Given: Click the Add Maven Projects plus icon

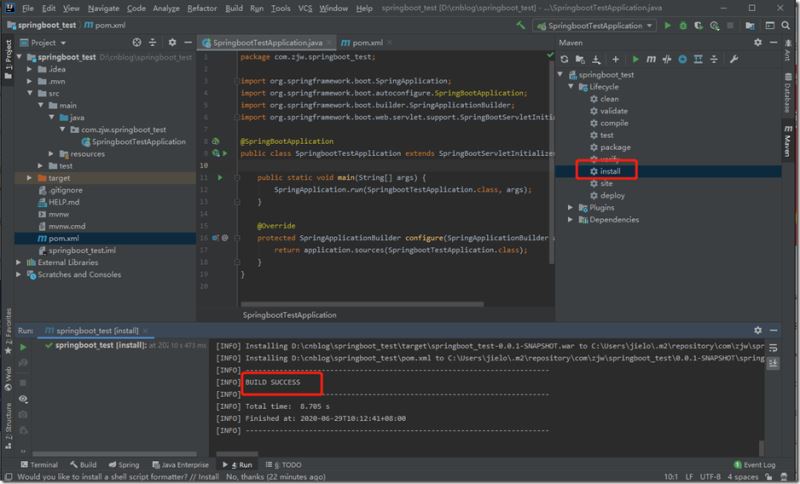Looking at the screenshot, I should 616,59.
